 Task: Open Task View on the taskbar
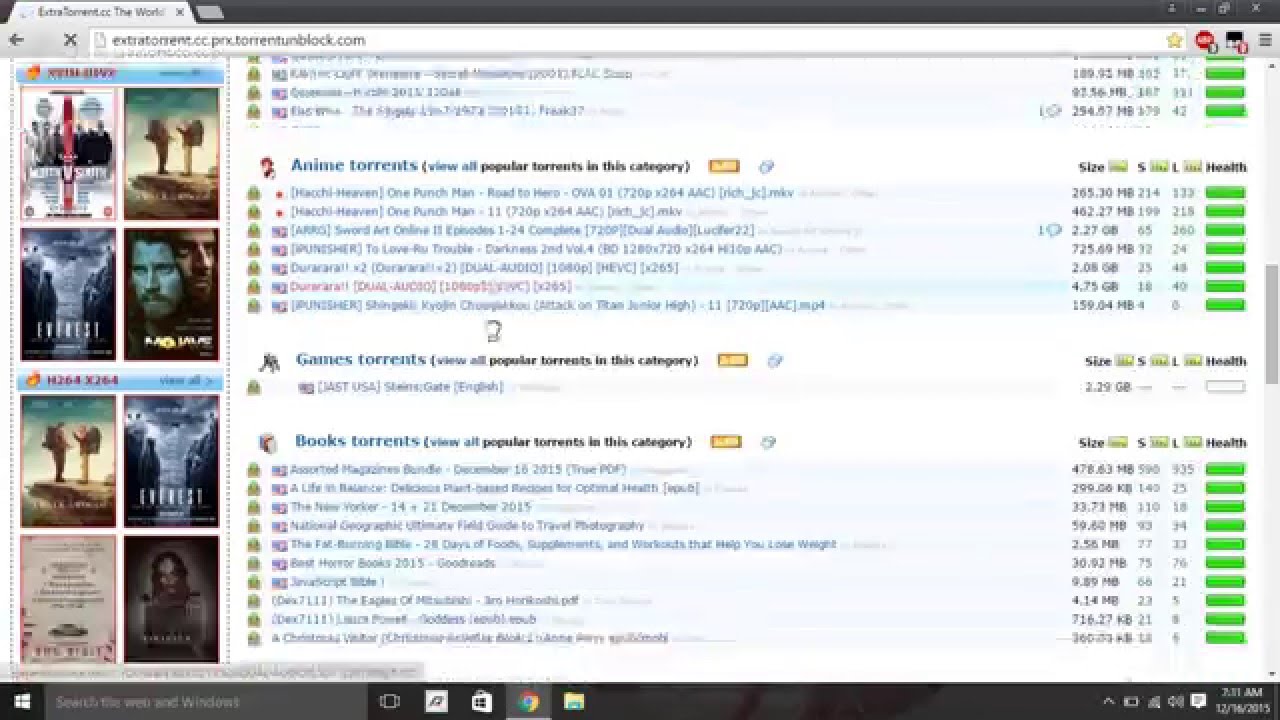coord(390,702)
